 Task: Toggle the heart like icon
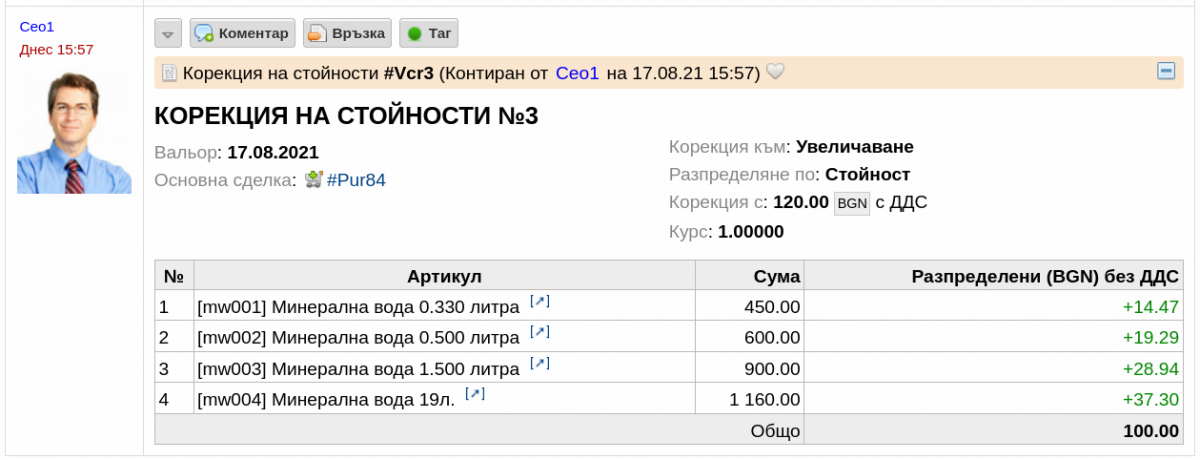[774, 72]
